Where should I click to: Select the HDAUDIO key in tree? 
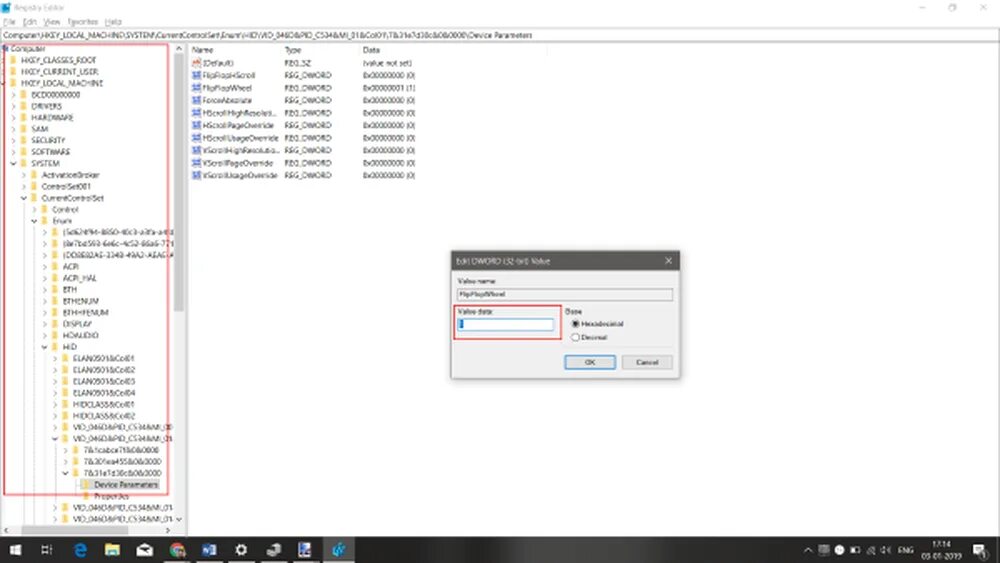click(x=80, y=335)
